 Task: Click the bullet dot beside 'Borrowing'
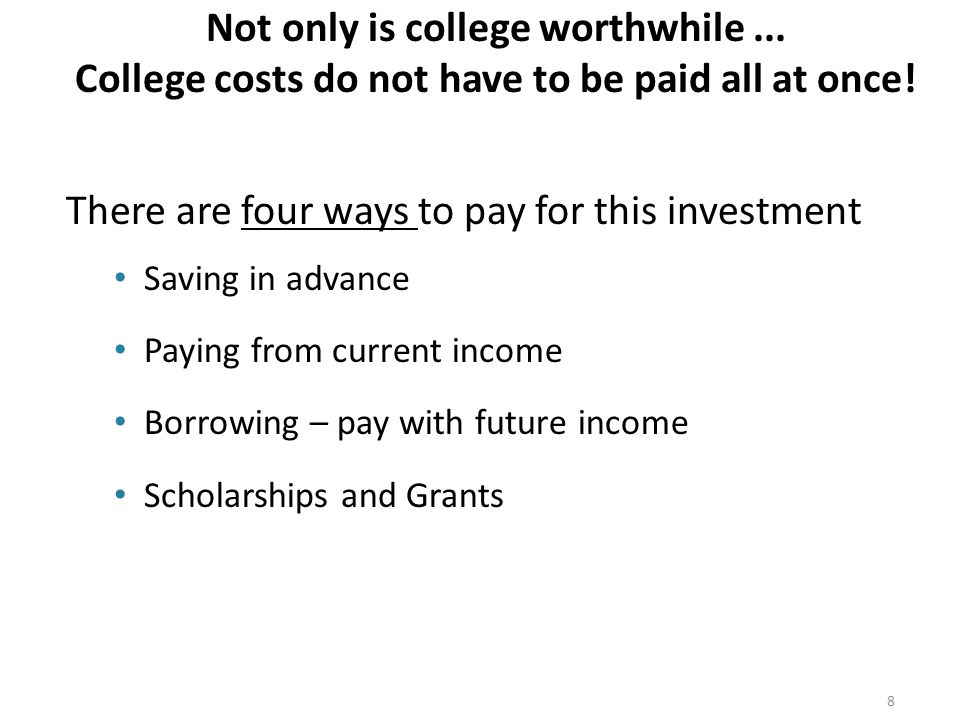(120, 422)
